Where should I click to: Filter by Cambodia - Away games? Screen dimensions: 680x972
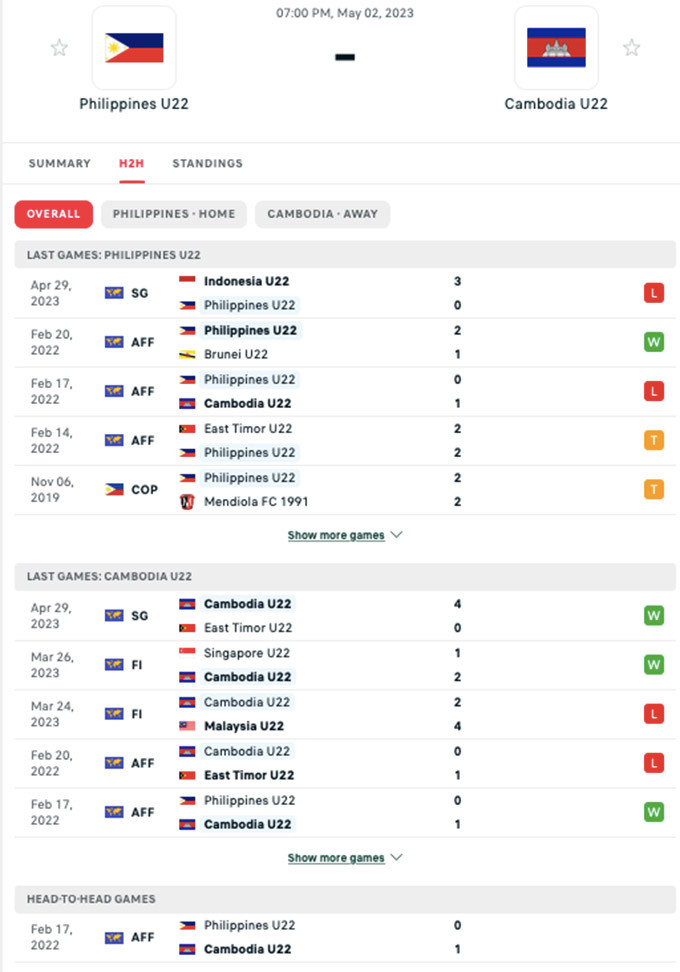(322, 214)
